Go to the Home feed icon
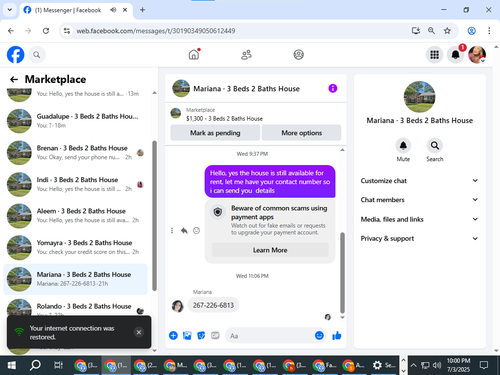Image resolution: width=500 pixels, height=375 pixels. point(194,54)
